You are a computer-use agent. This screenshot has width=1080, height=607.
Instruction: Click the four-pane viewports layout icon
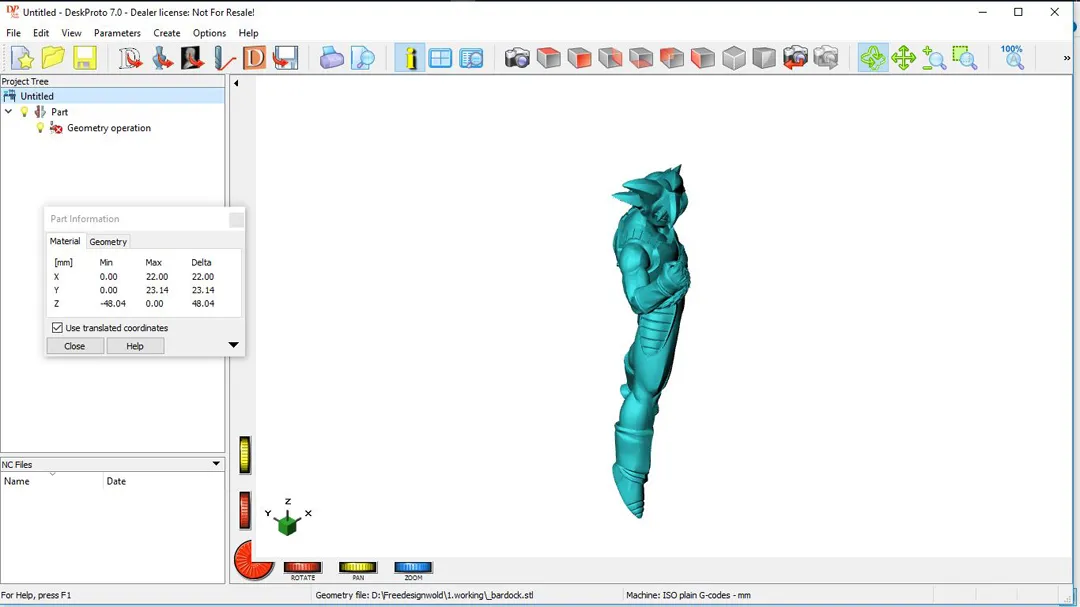tap(440, 58)
